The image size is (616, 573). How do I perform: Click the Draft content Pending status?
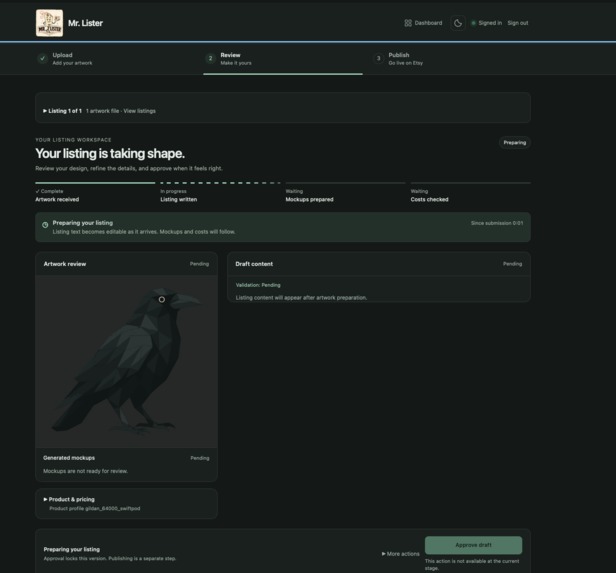click(512, 264)
